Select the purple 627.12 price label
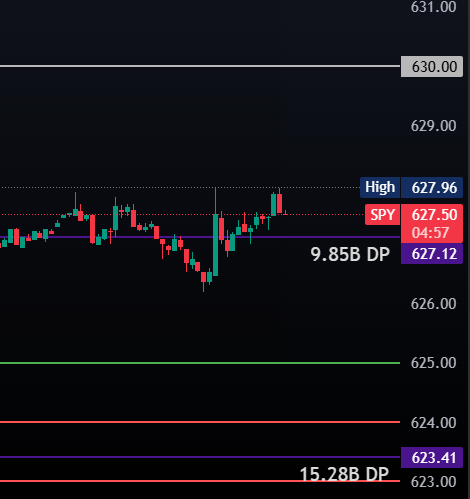 click(432, 254)
